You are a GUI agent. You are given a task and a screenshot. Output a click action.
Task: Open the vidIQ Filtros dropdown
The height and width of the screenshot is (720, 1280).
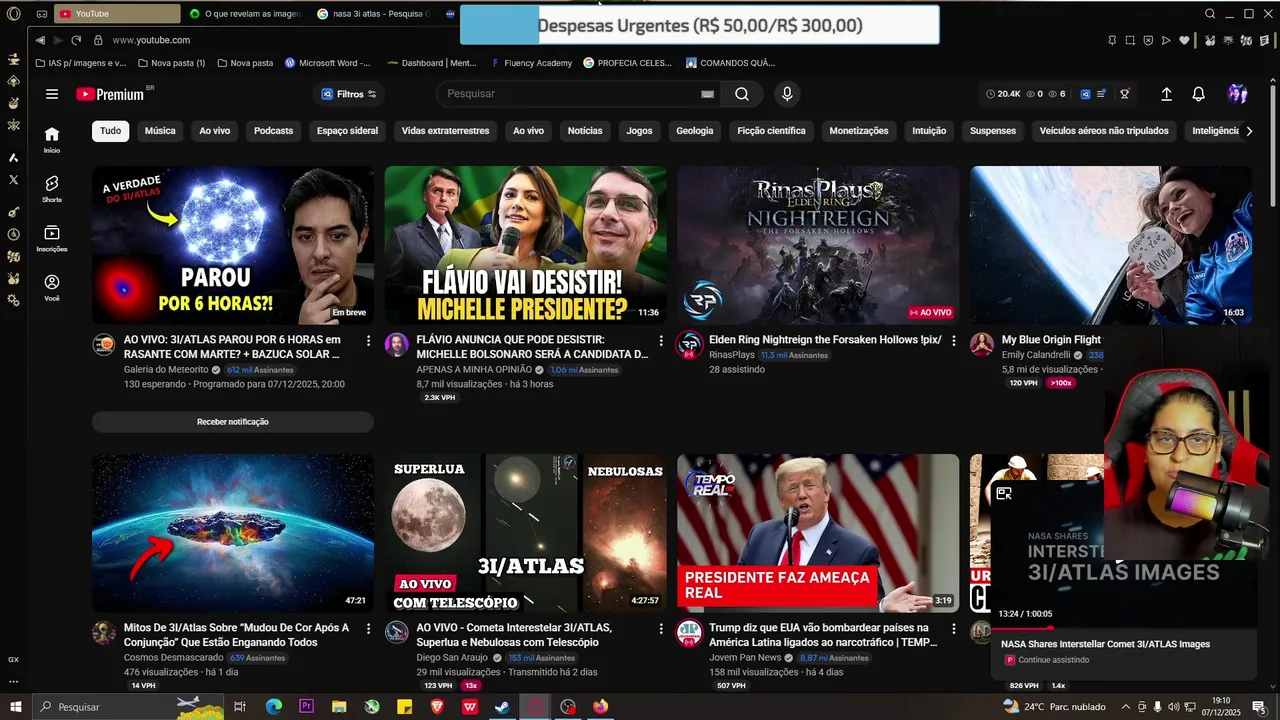(x=348, y=94)
